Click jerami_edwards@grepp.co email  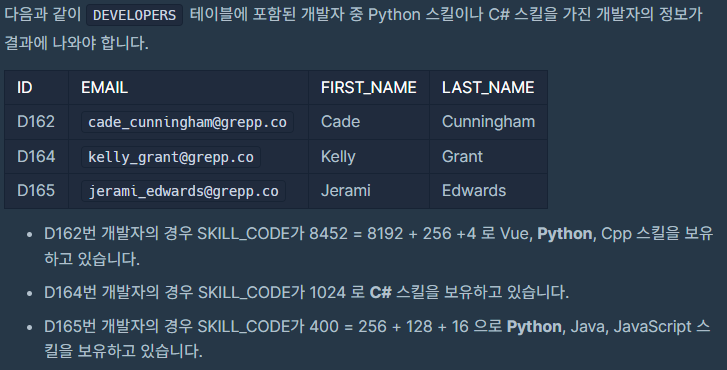tap(183, 191)
